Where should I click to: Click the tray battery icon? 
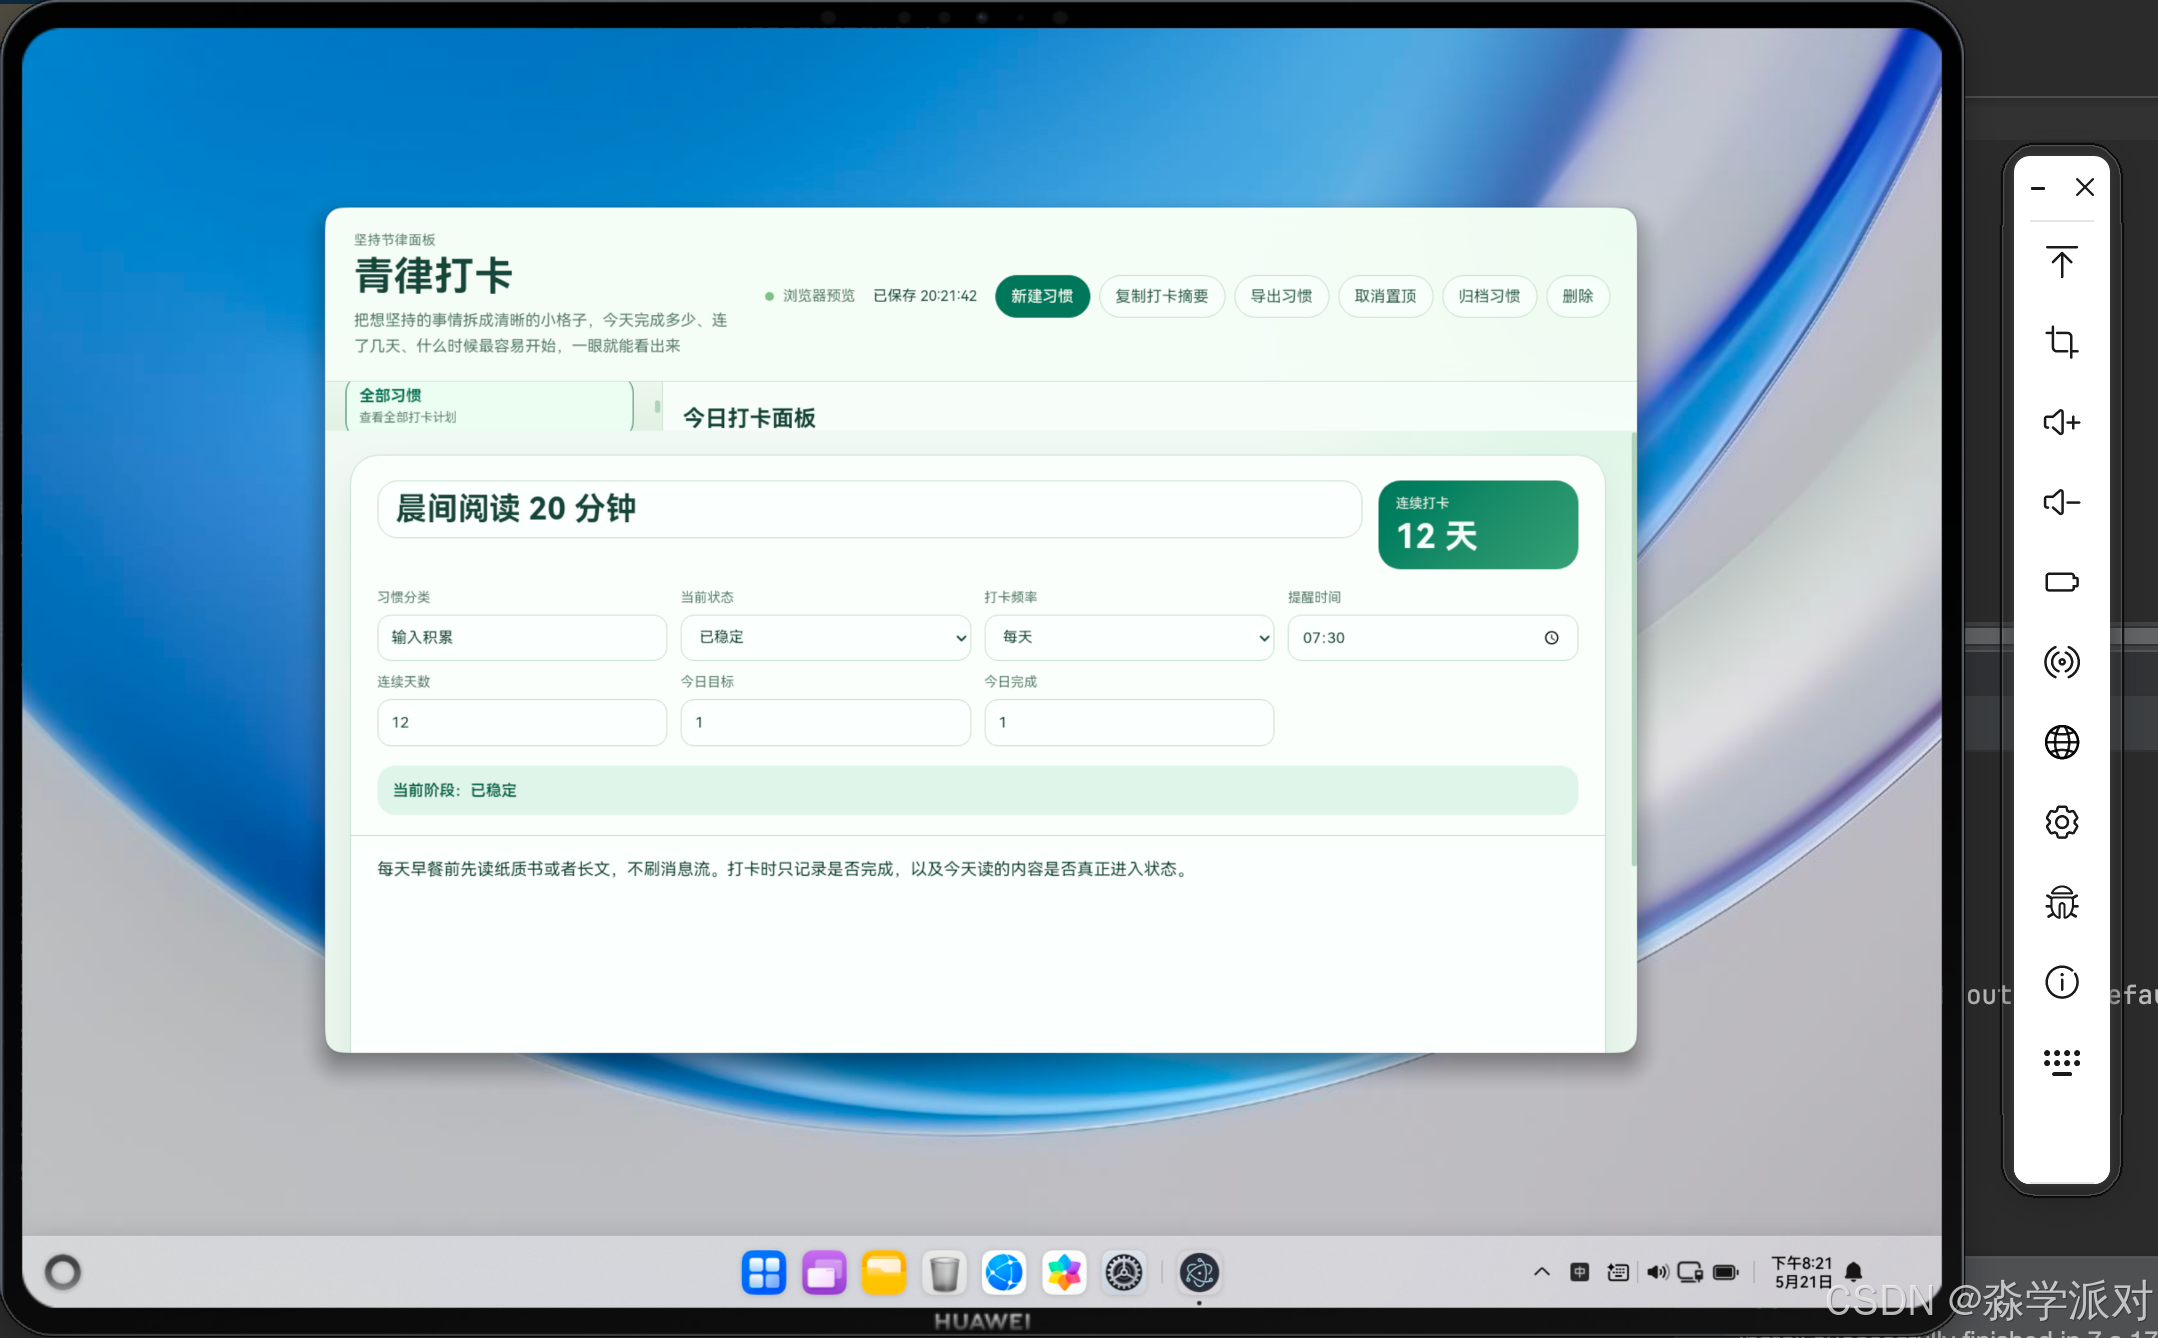click(x=1726, y=1272)
